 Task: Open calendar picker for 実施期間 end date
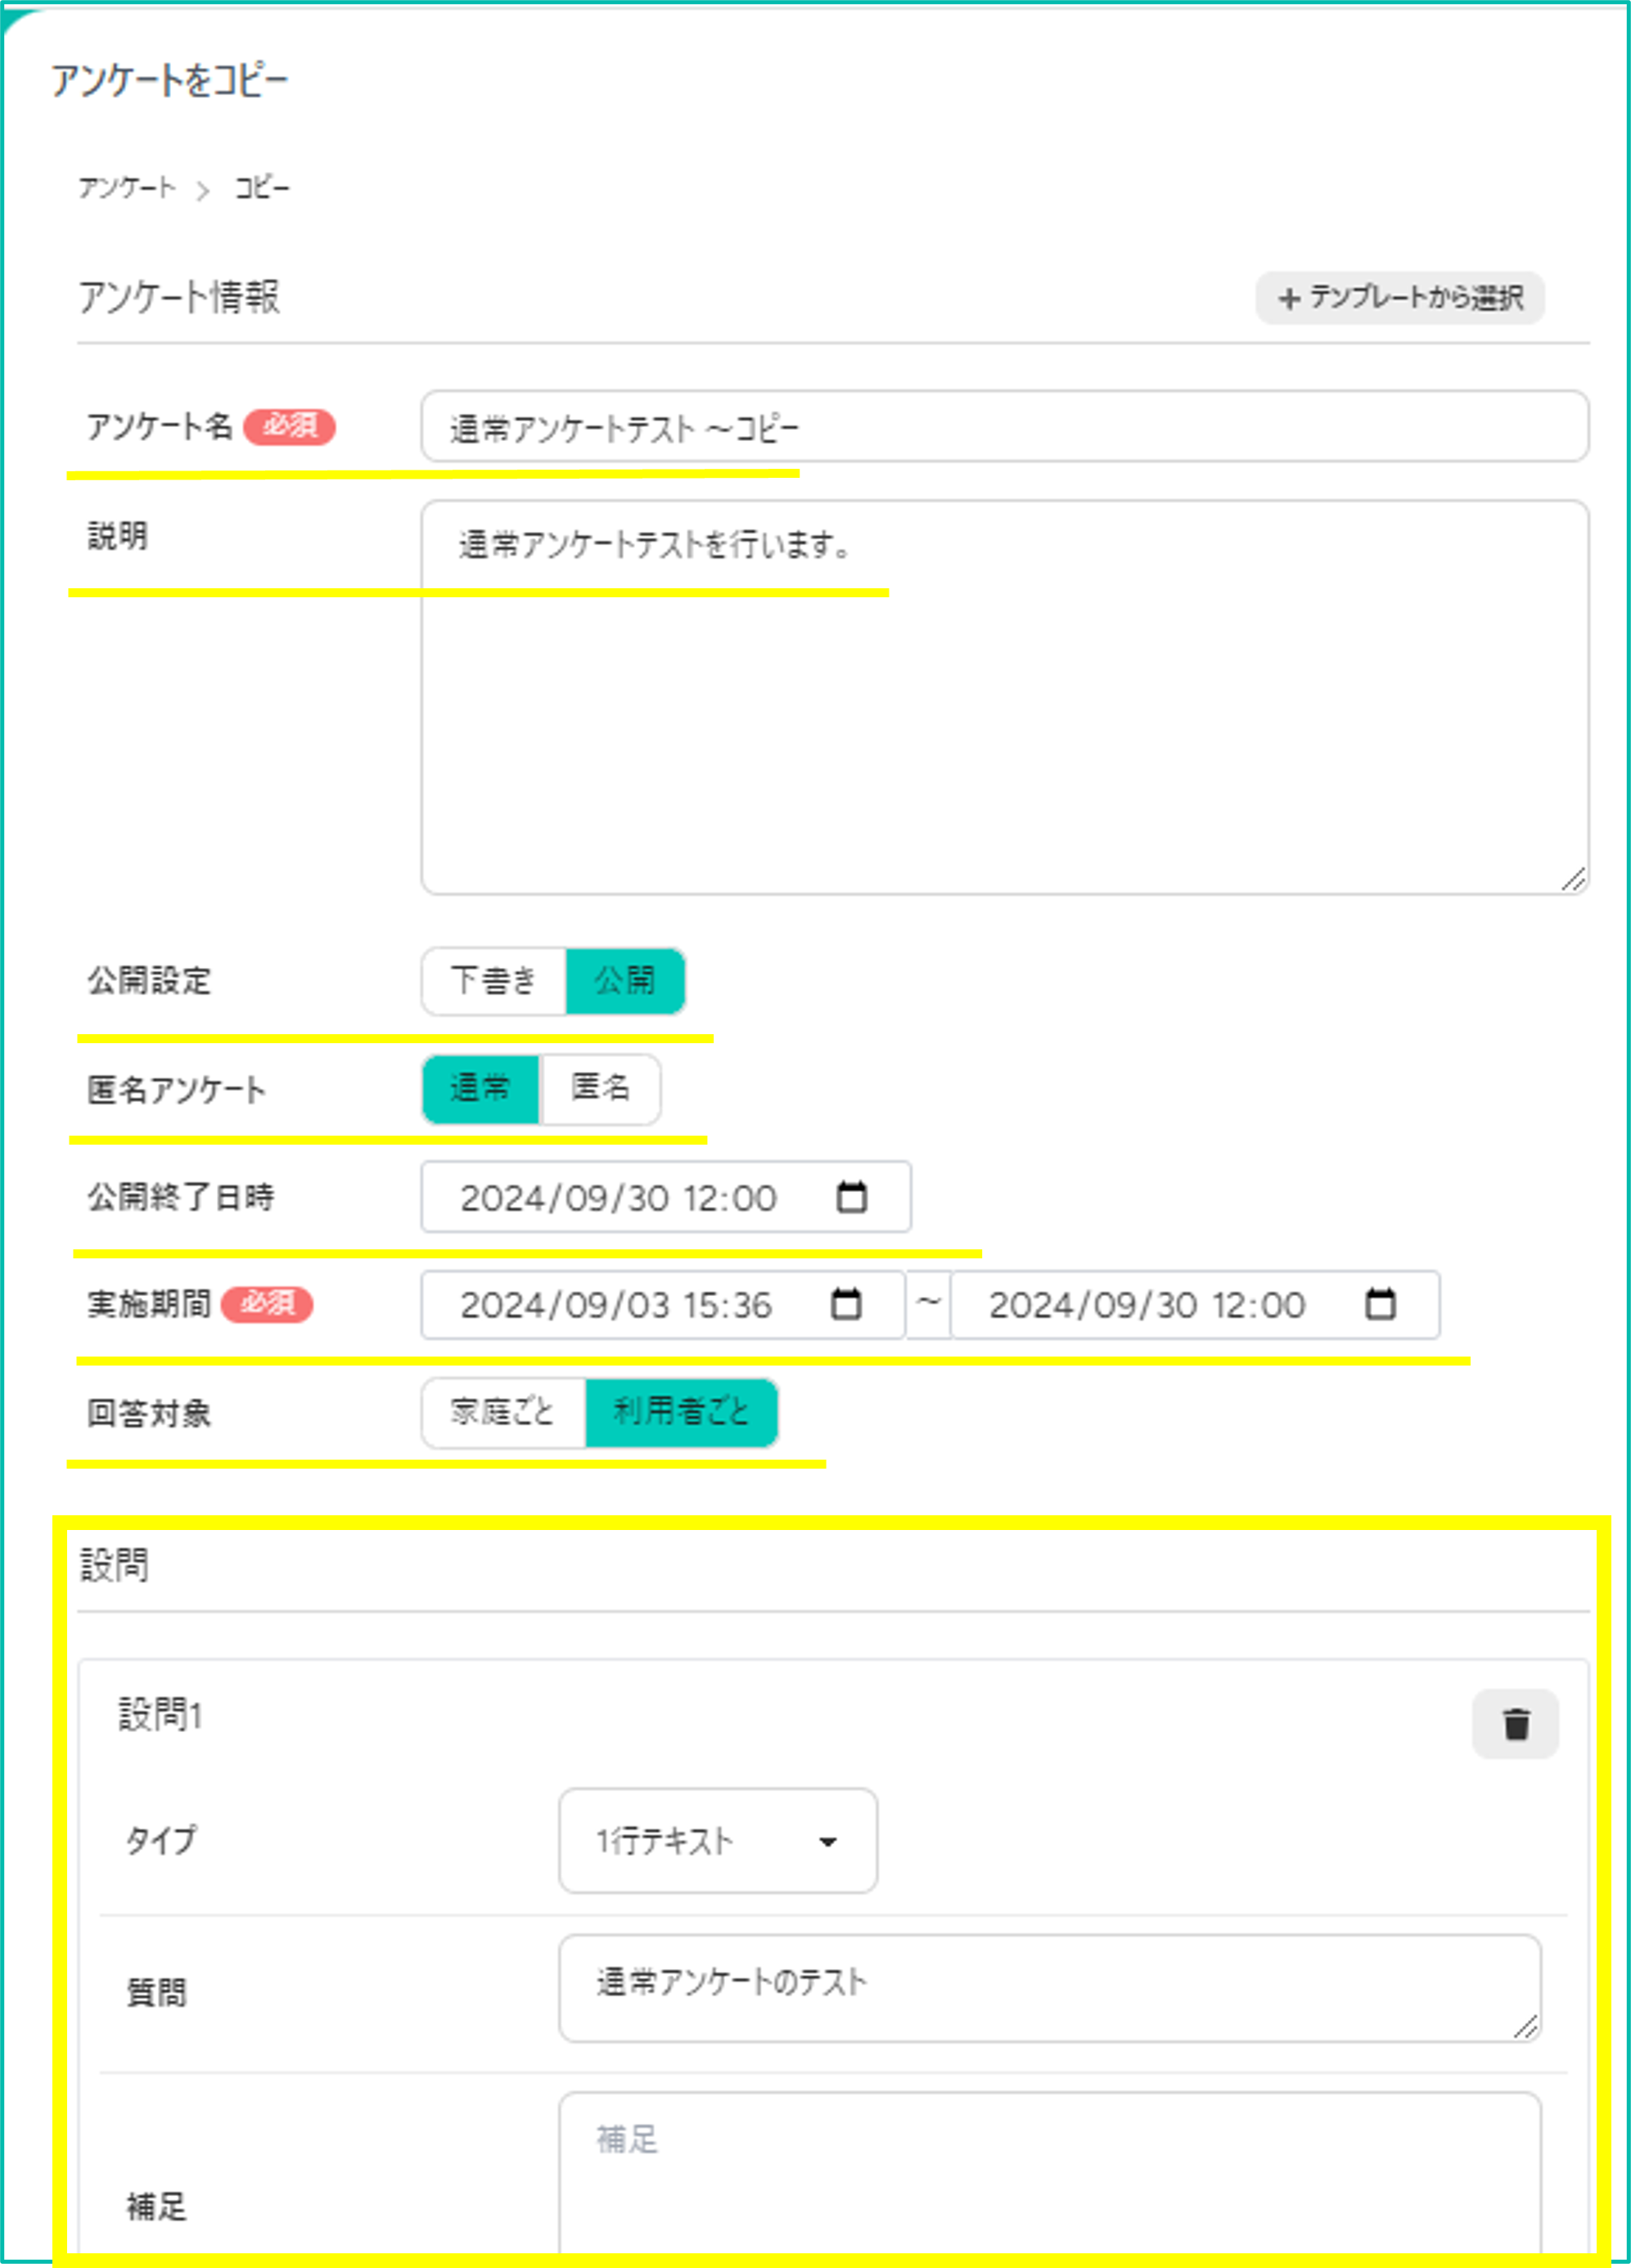click(x=1380, y=1304)
